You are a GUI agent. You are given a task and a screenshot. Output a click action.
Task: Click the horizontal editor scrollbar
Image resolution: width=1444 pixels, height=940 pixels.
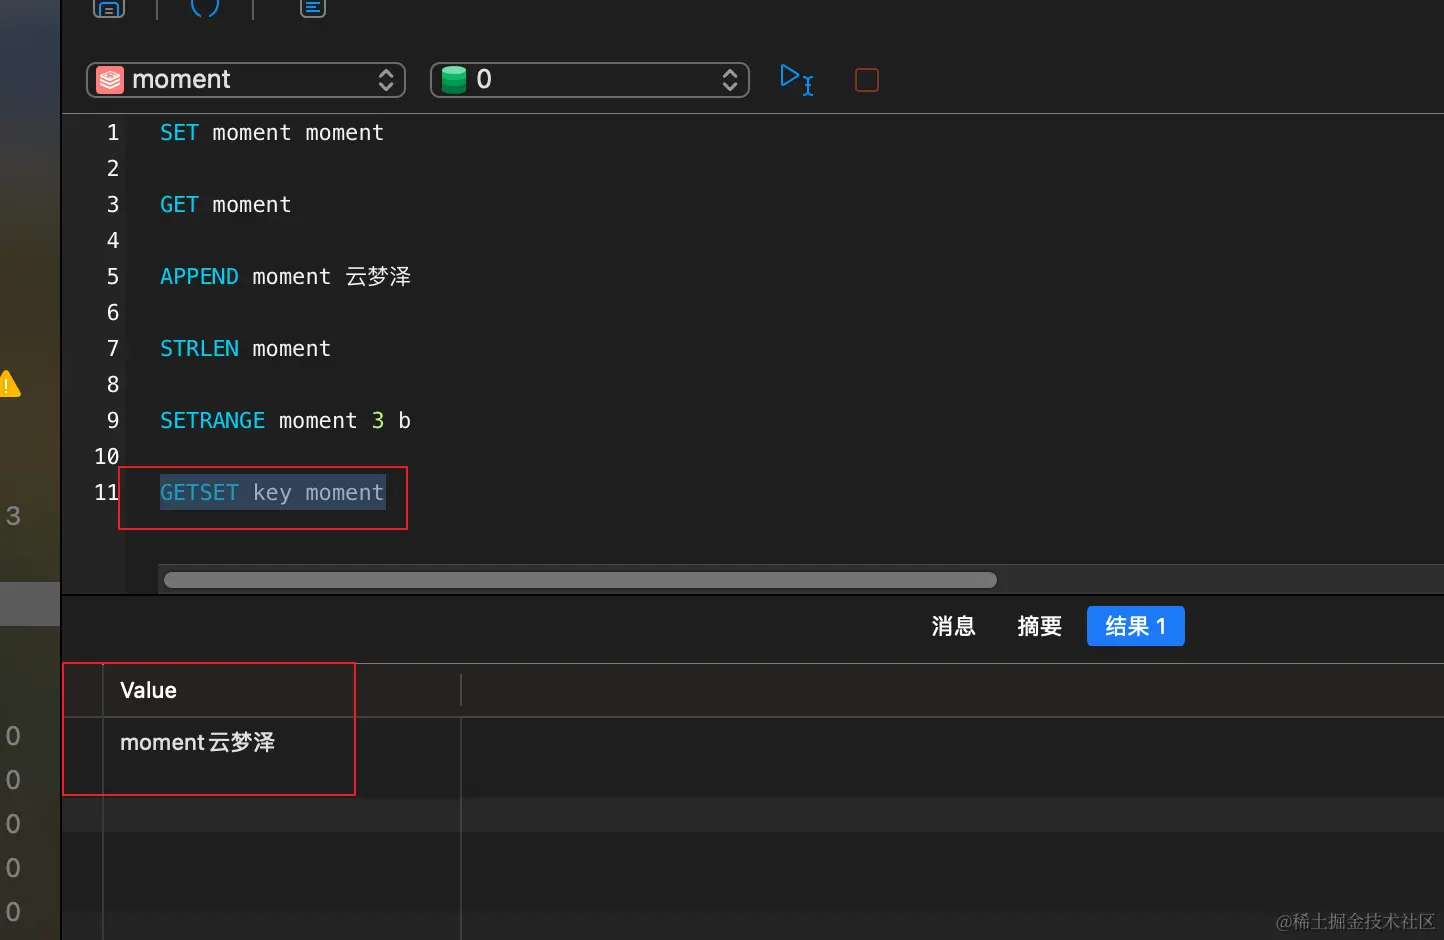580,580
